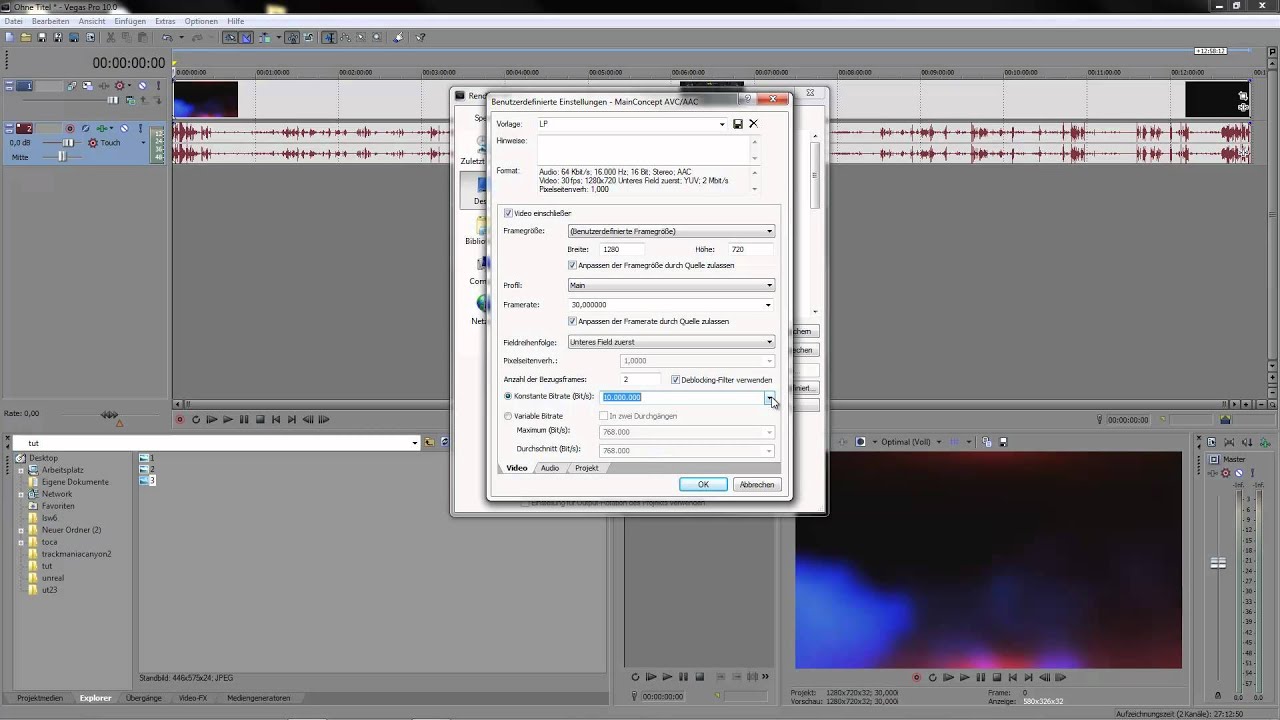Viewport: 1280px width, 720px height.
Task: Open Explorer path dropdown showing tut
Action: (x=415, y=443)
